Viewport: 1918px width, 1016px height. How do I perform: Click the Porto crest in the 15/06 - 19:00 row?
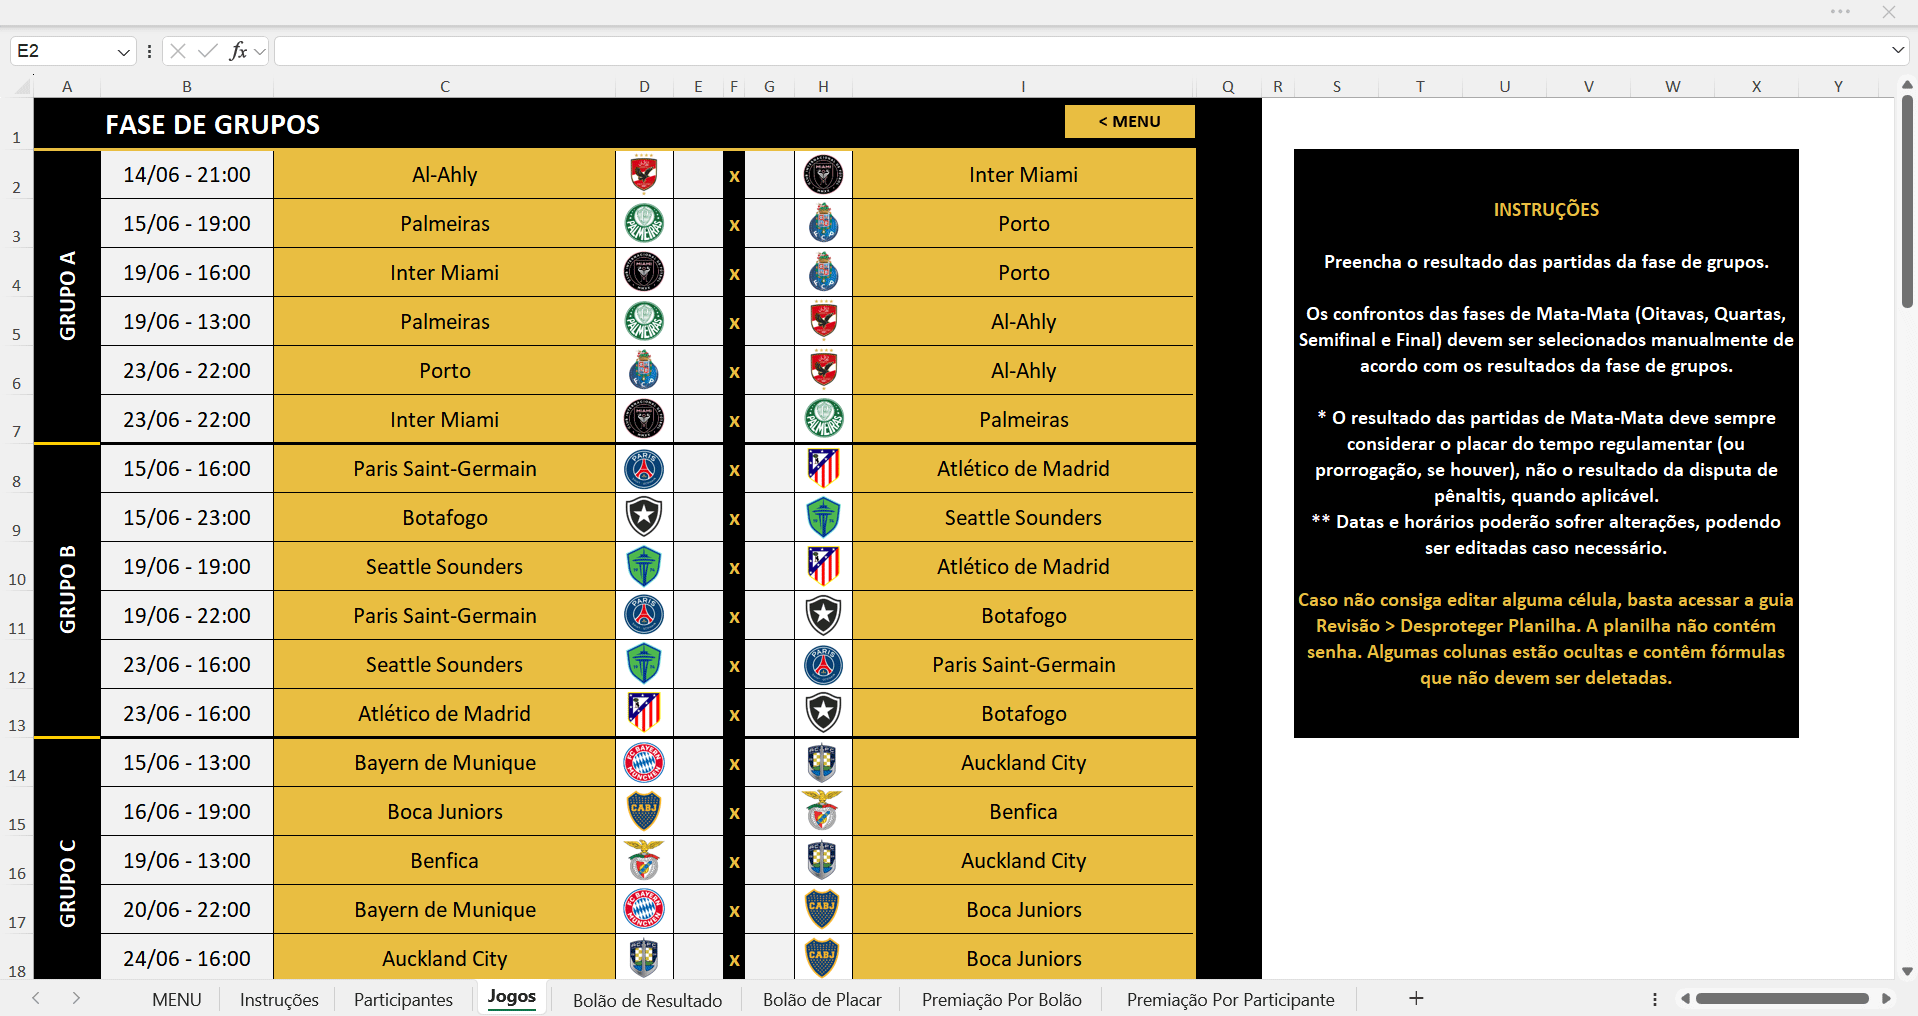(x=823, y=223)
